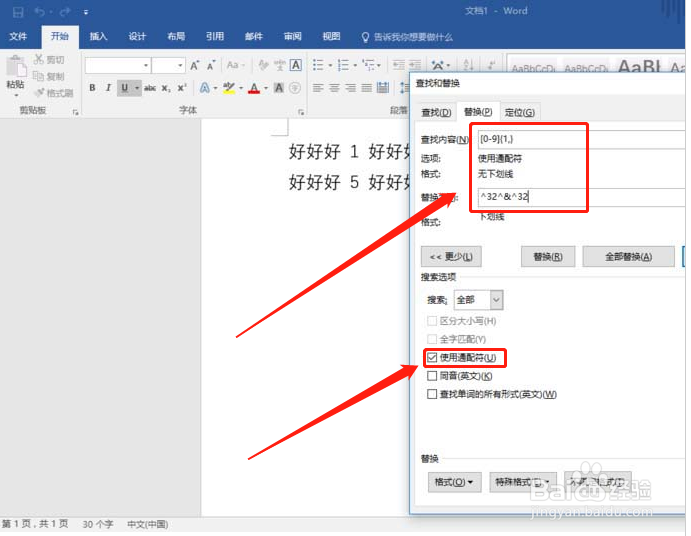Click the Character Border icon
Screen dimensions: 691x536
click(296, 65)
